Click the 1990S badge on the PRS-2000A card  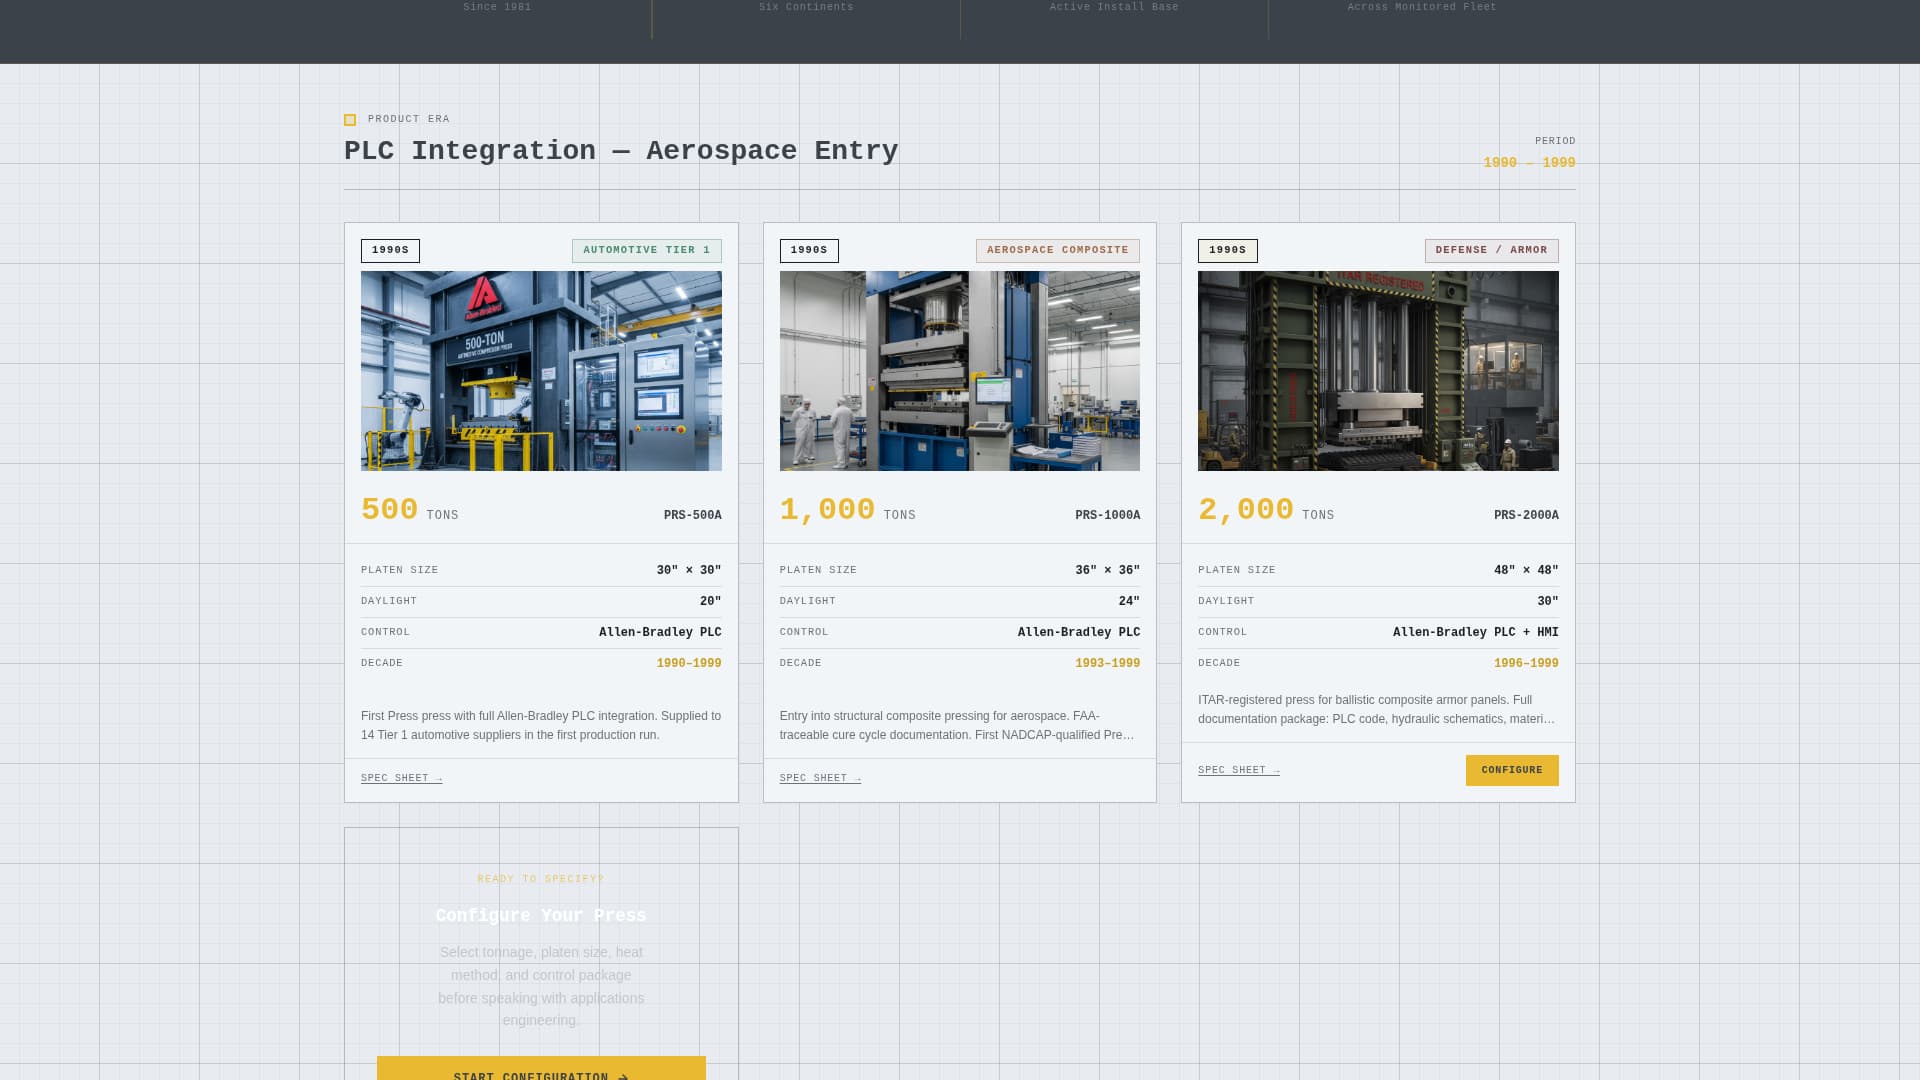(1227, 251)
